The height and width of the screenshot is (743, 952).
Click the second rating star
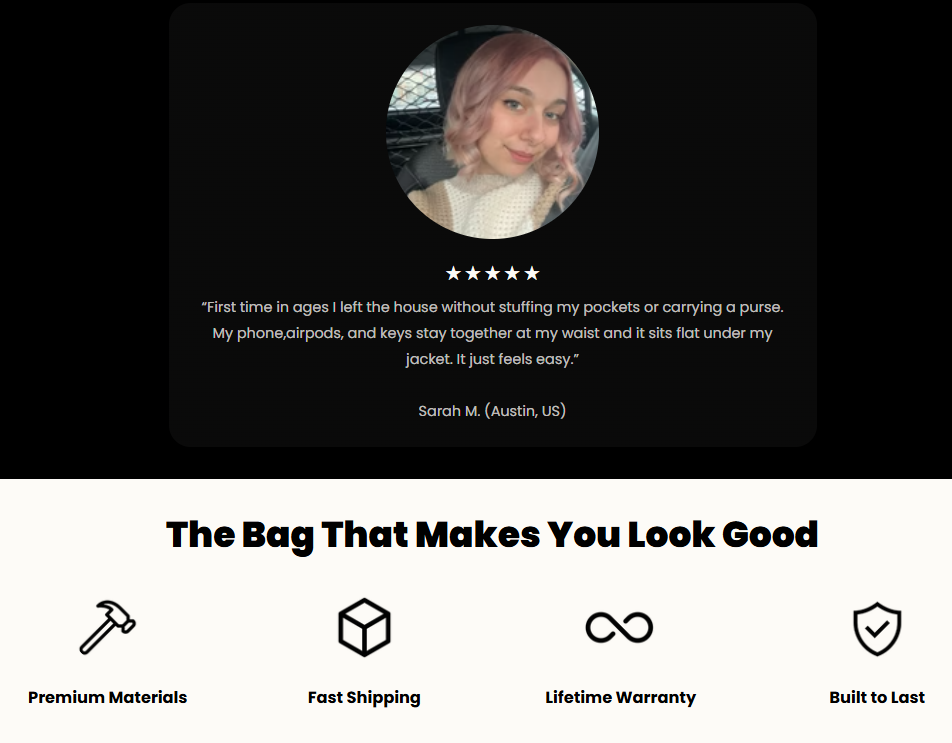[x=472, y=273]
